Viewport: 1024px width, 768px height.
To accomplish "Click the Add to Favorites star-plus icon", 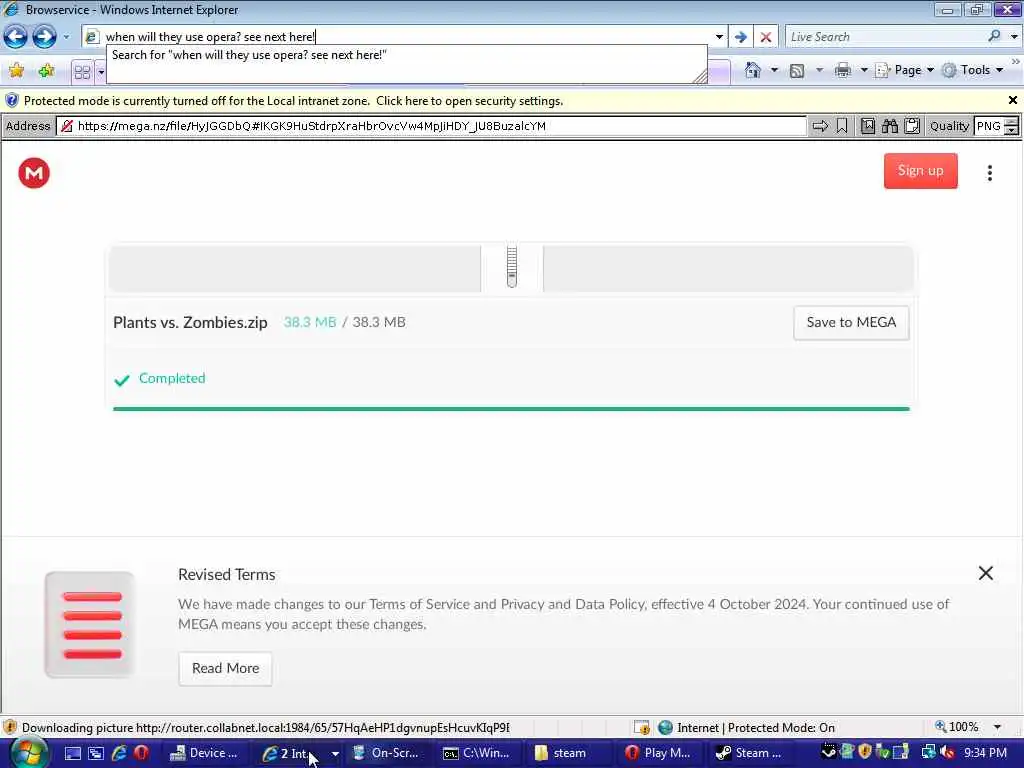I will (x=46, y=71).
